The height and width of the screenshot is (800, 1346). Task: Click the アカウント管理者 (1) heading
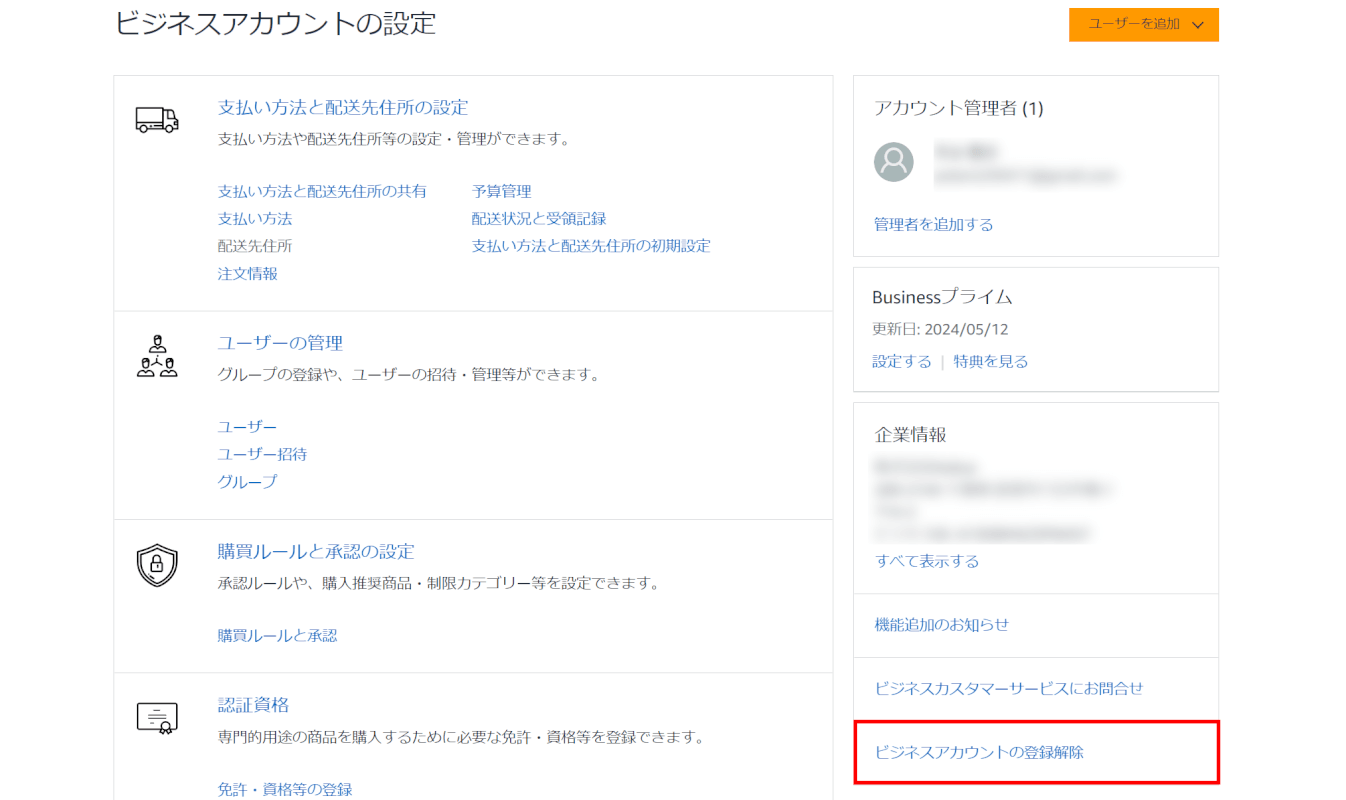pos(958,108)
